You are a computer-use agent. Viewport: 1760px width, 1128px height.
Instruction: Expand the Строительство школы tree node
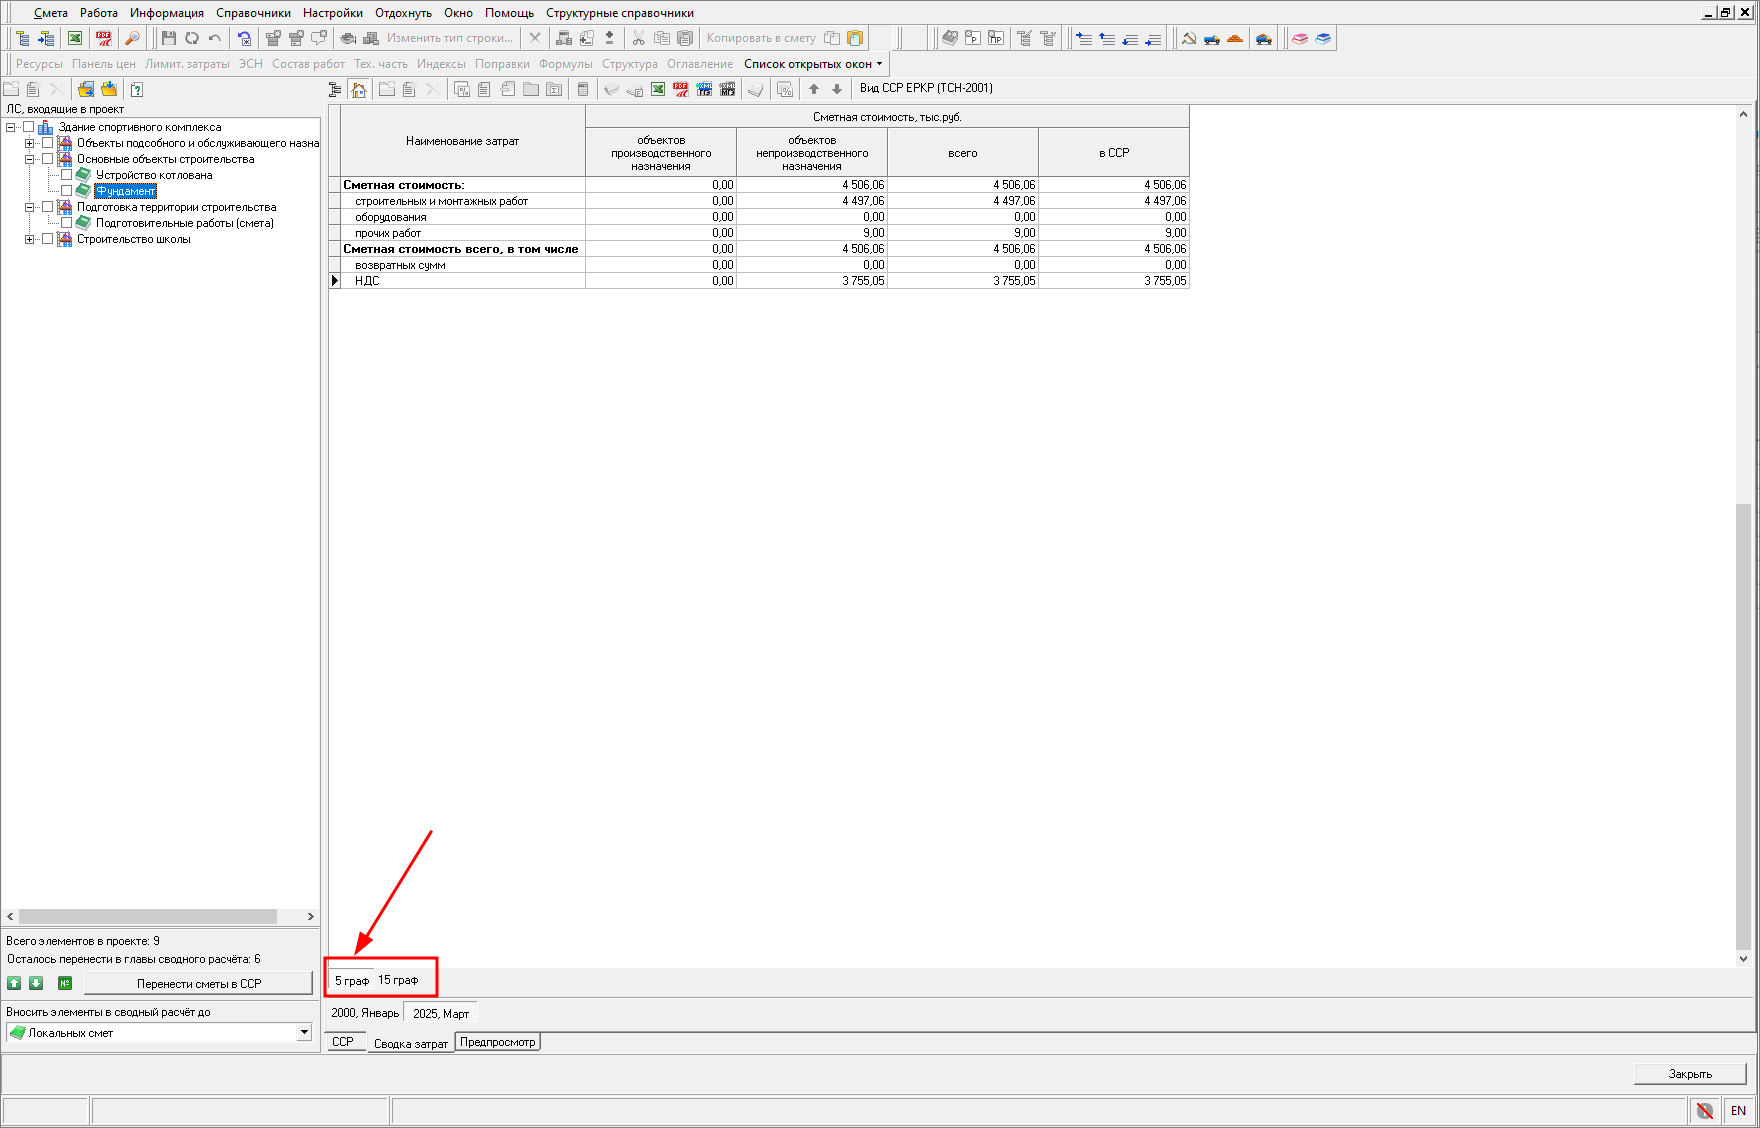[x=30, y=239]
